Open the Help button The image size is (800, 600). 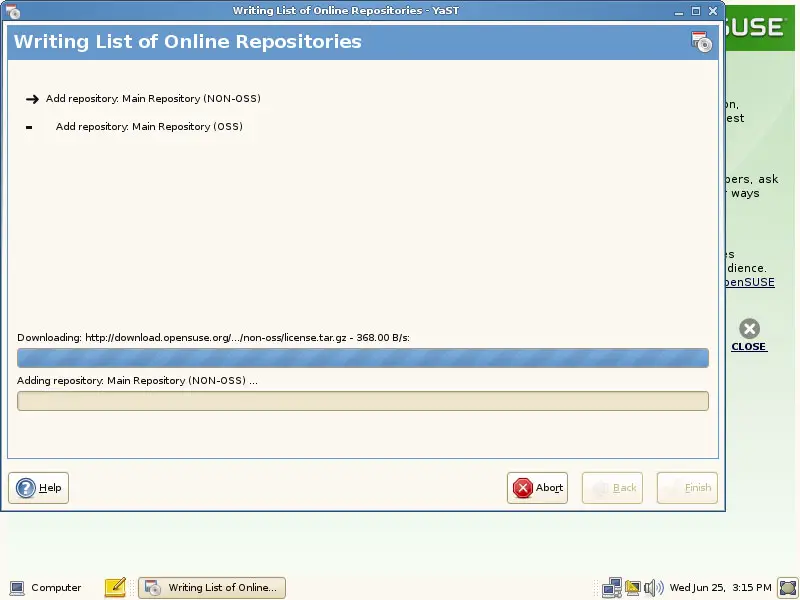[x=38, y=488]
